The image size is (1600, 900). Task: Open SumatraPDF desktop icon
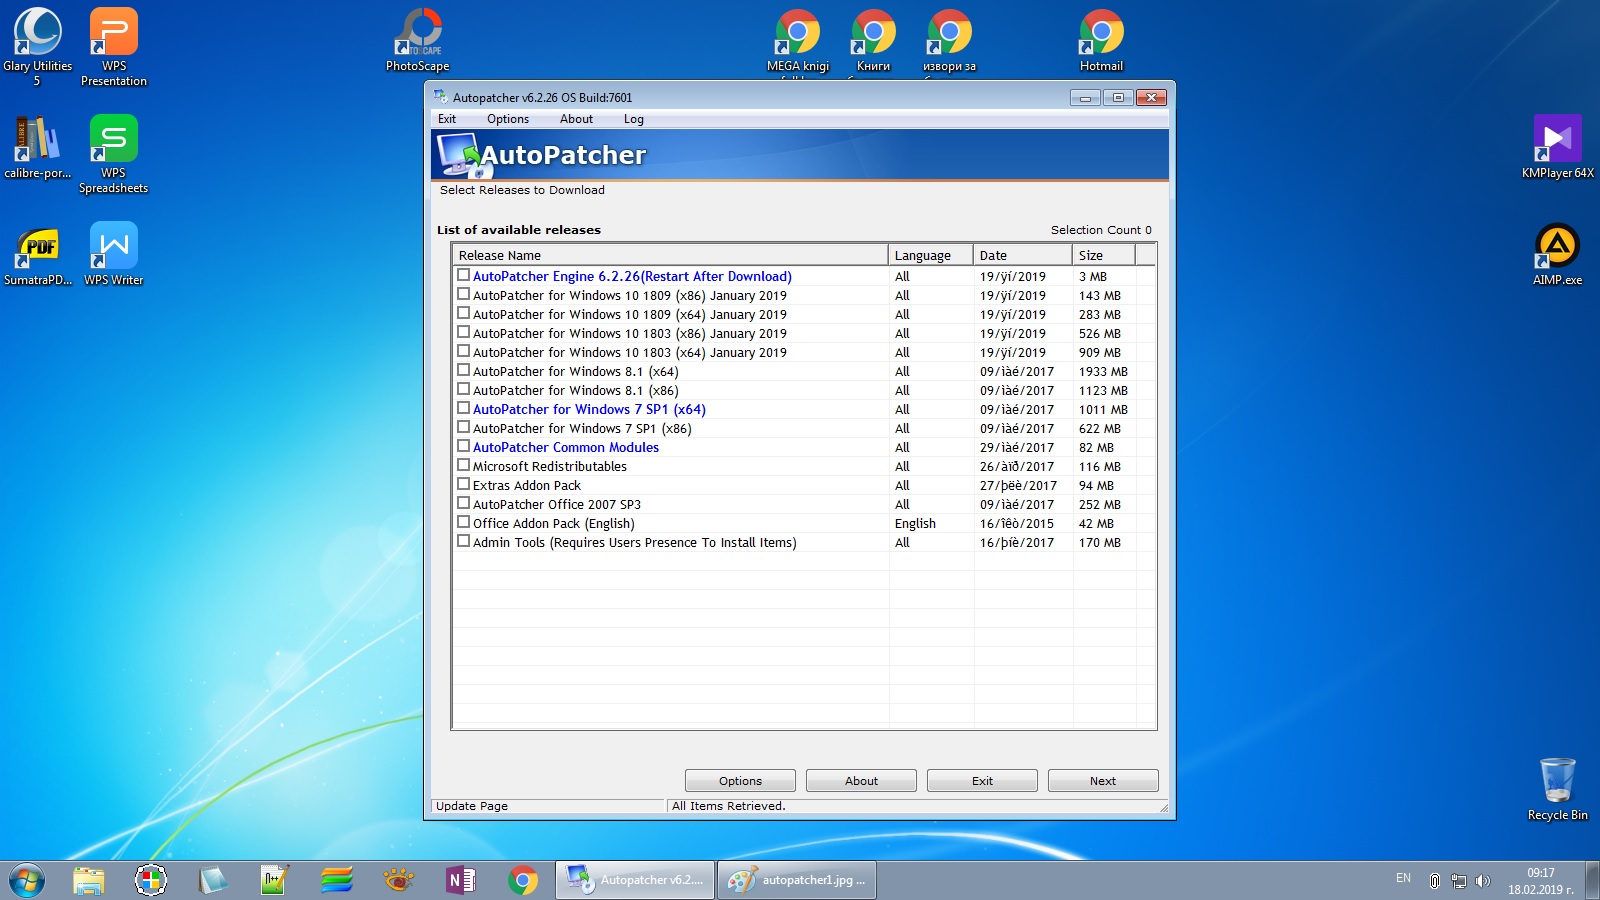pos(38,254)
